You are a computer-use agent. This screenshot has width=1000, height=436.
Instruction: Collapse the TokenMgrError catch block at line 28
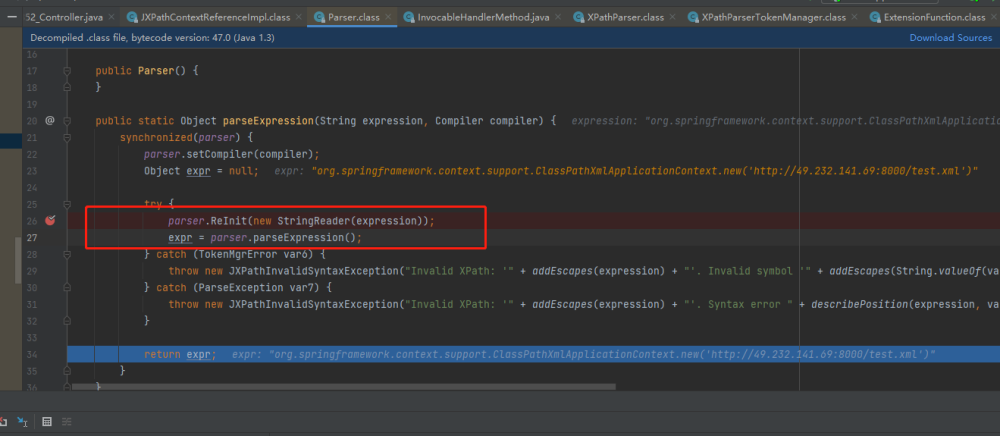point(67,254)
